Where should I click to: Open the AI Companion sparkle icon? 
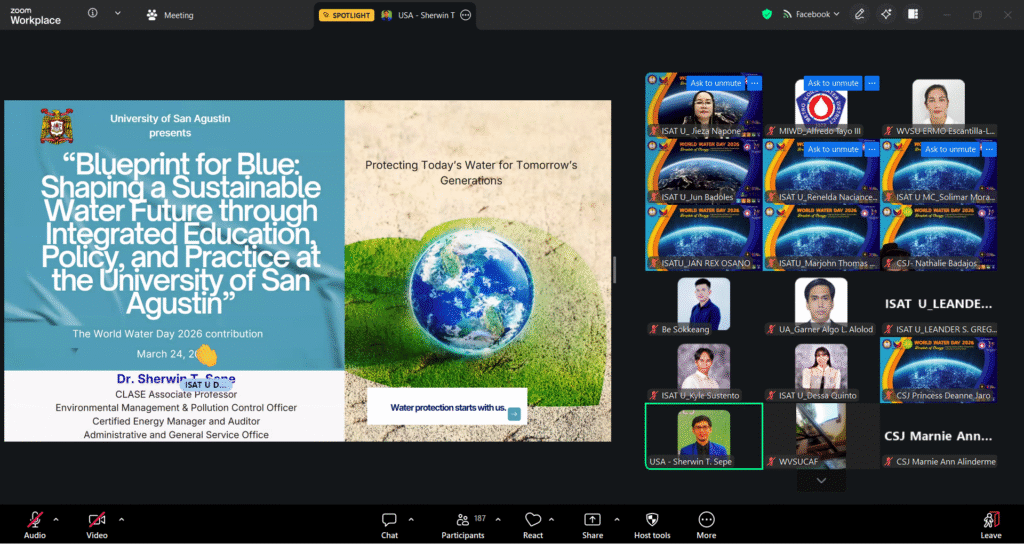[x=885, y=14]
